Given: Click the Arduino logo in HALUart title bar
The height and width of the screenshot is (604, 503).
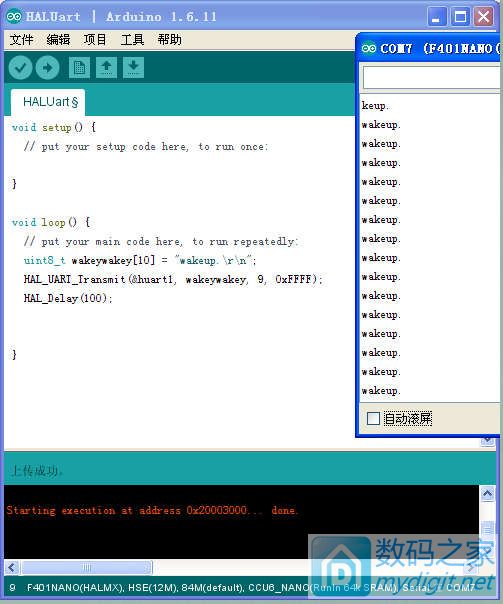Looking at the screenshot, I should tap(14, 17).
